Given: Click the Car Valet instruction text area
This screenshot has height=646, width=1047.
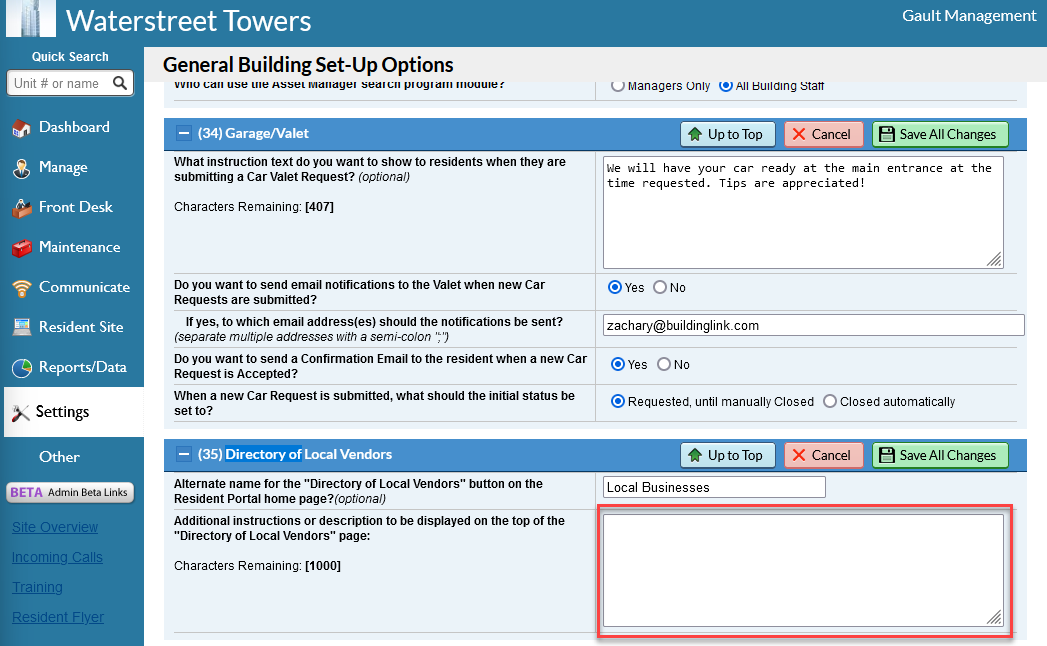Looking at the screenshot, I should (x=803, y=212).
